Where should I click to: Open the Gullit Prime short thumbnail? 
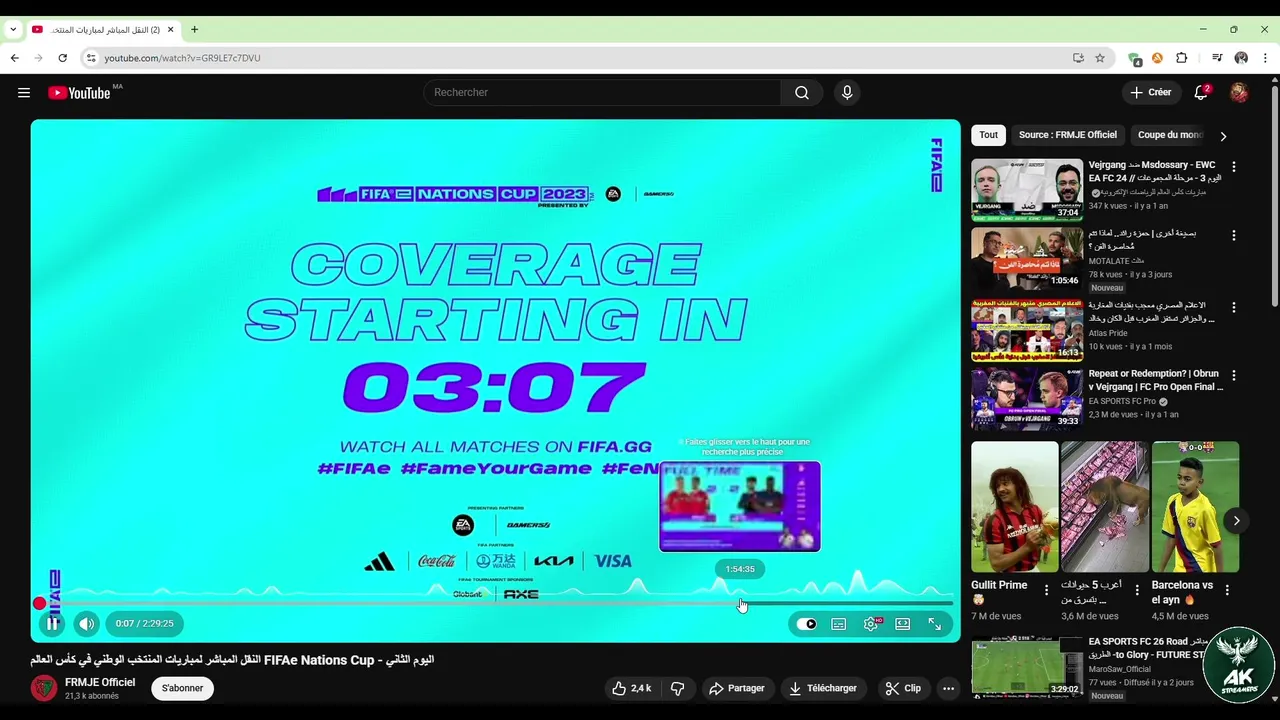pyautogui.click(x=1014, y=507)
